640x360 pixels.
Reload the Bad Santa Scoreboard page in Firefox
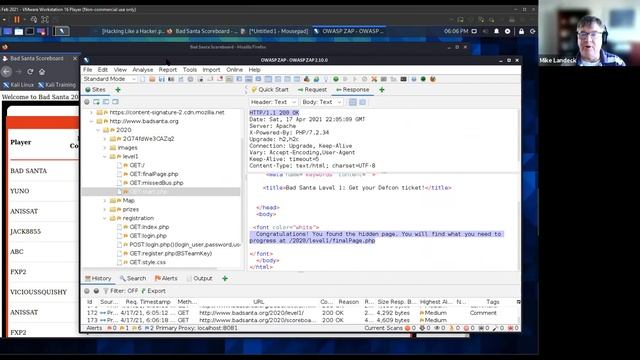[30, 72]
